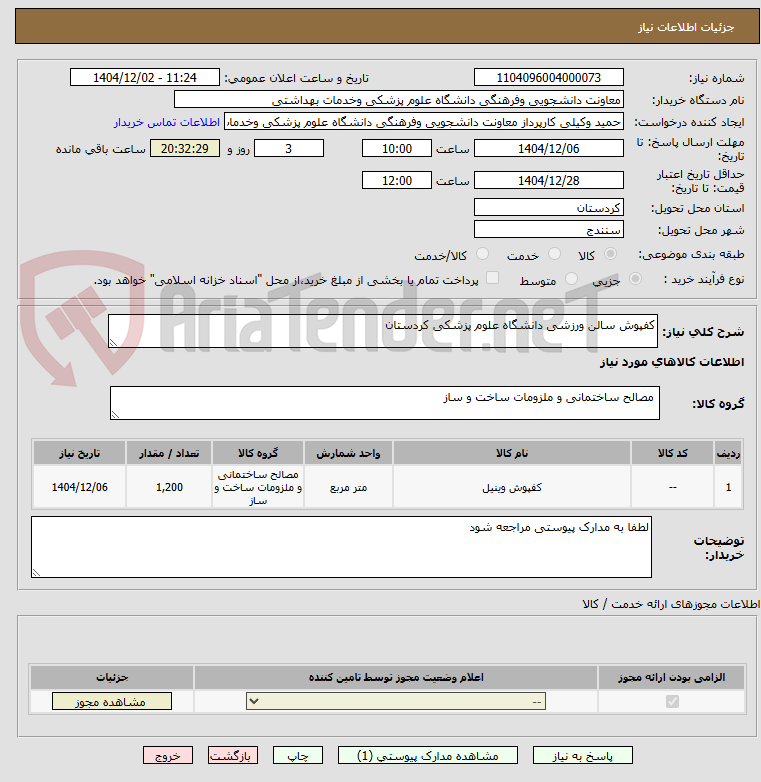The height and width of the screenshot is (782, 761).
Task: Select the کالا/خدمت radio button
Action: coord(482,254)
